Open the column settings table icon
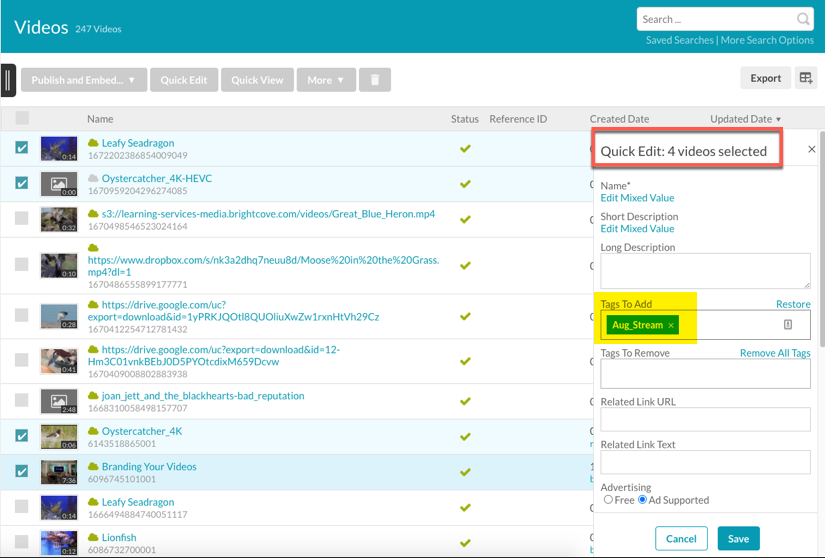 806,78
